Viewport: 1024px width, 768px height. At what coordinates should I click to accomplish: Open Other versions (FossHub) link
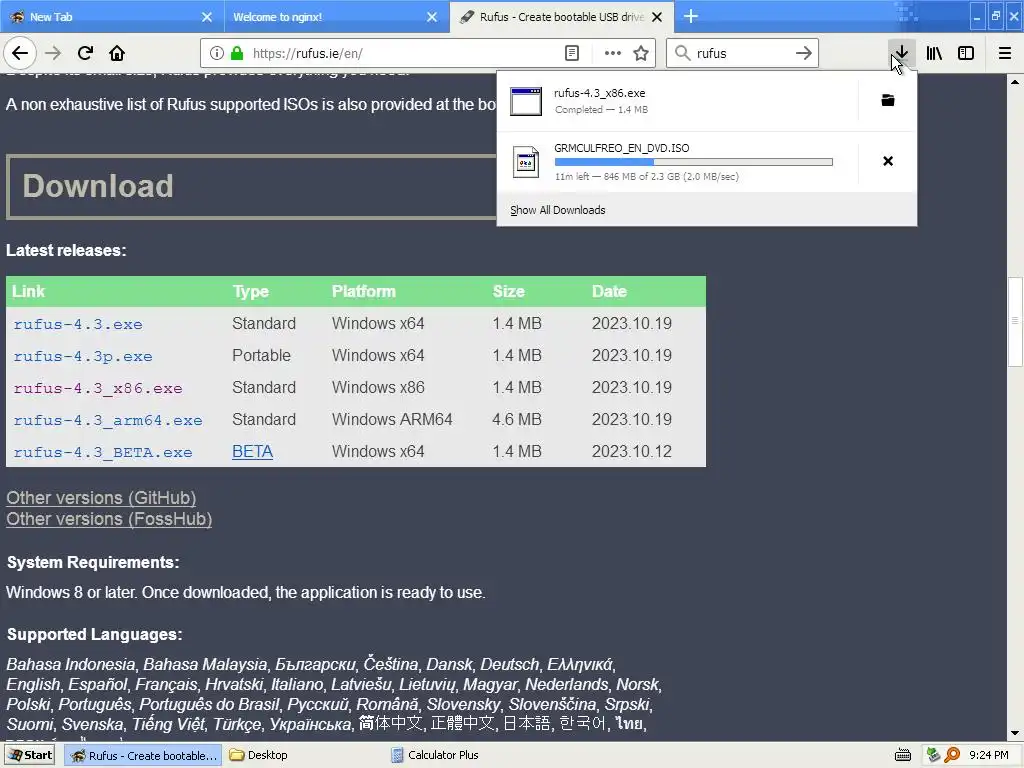[x=109, y=519]
